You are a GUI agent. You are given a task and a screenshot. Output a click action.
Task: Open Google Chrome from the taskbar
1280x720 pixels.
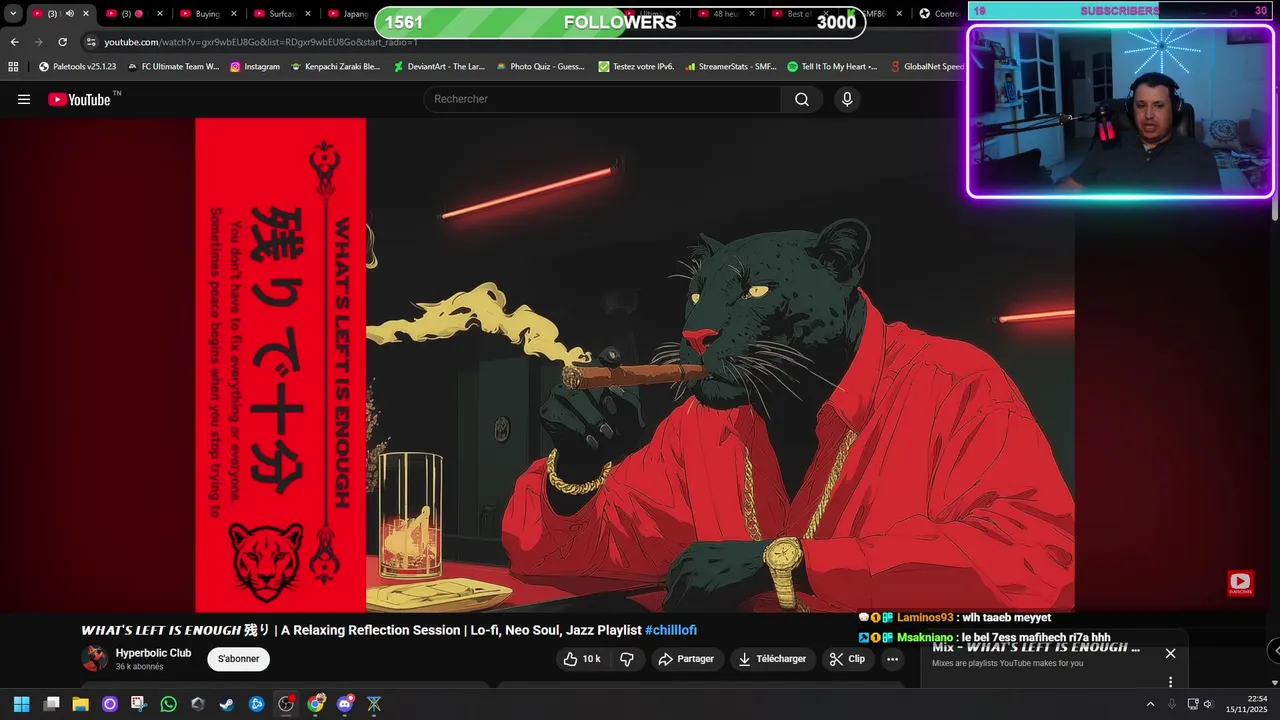315,704
